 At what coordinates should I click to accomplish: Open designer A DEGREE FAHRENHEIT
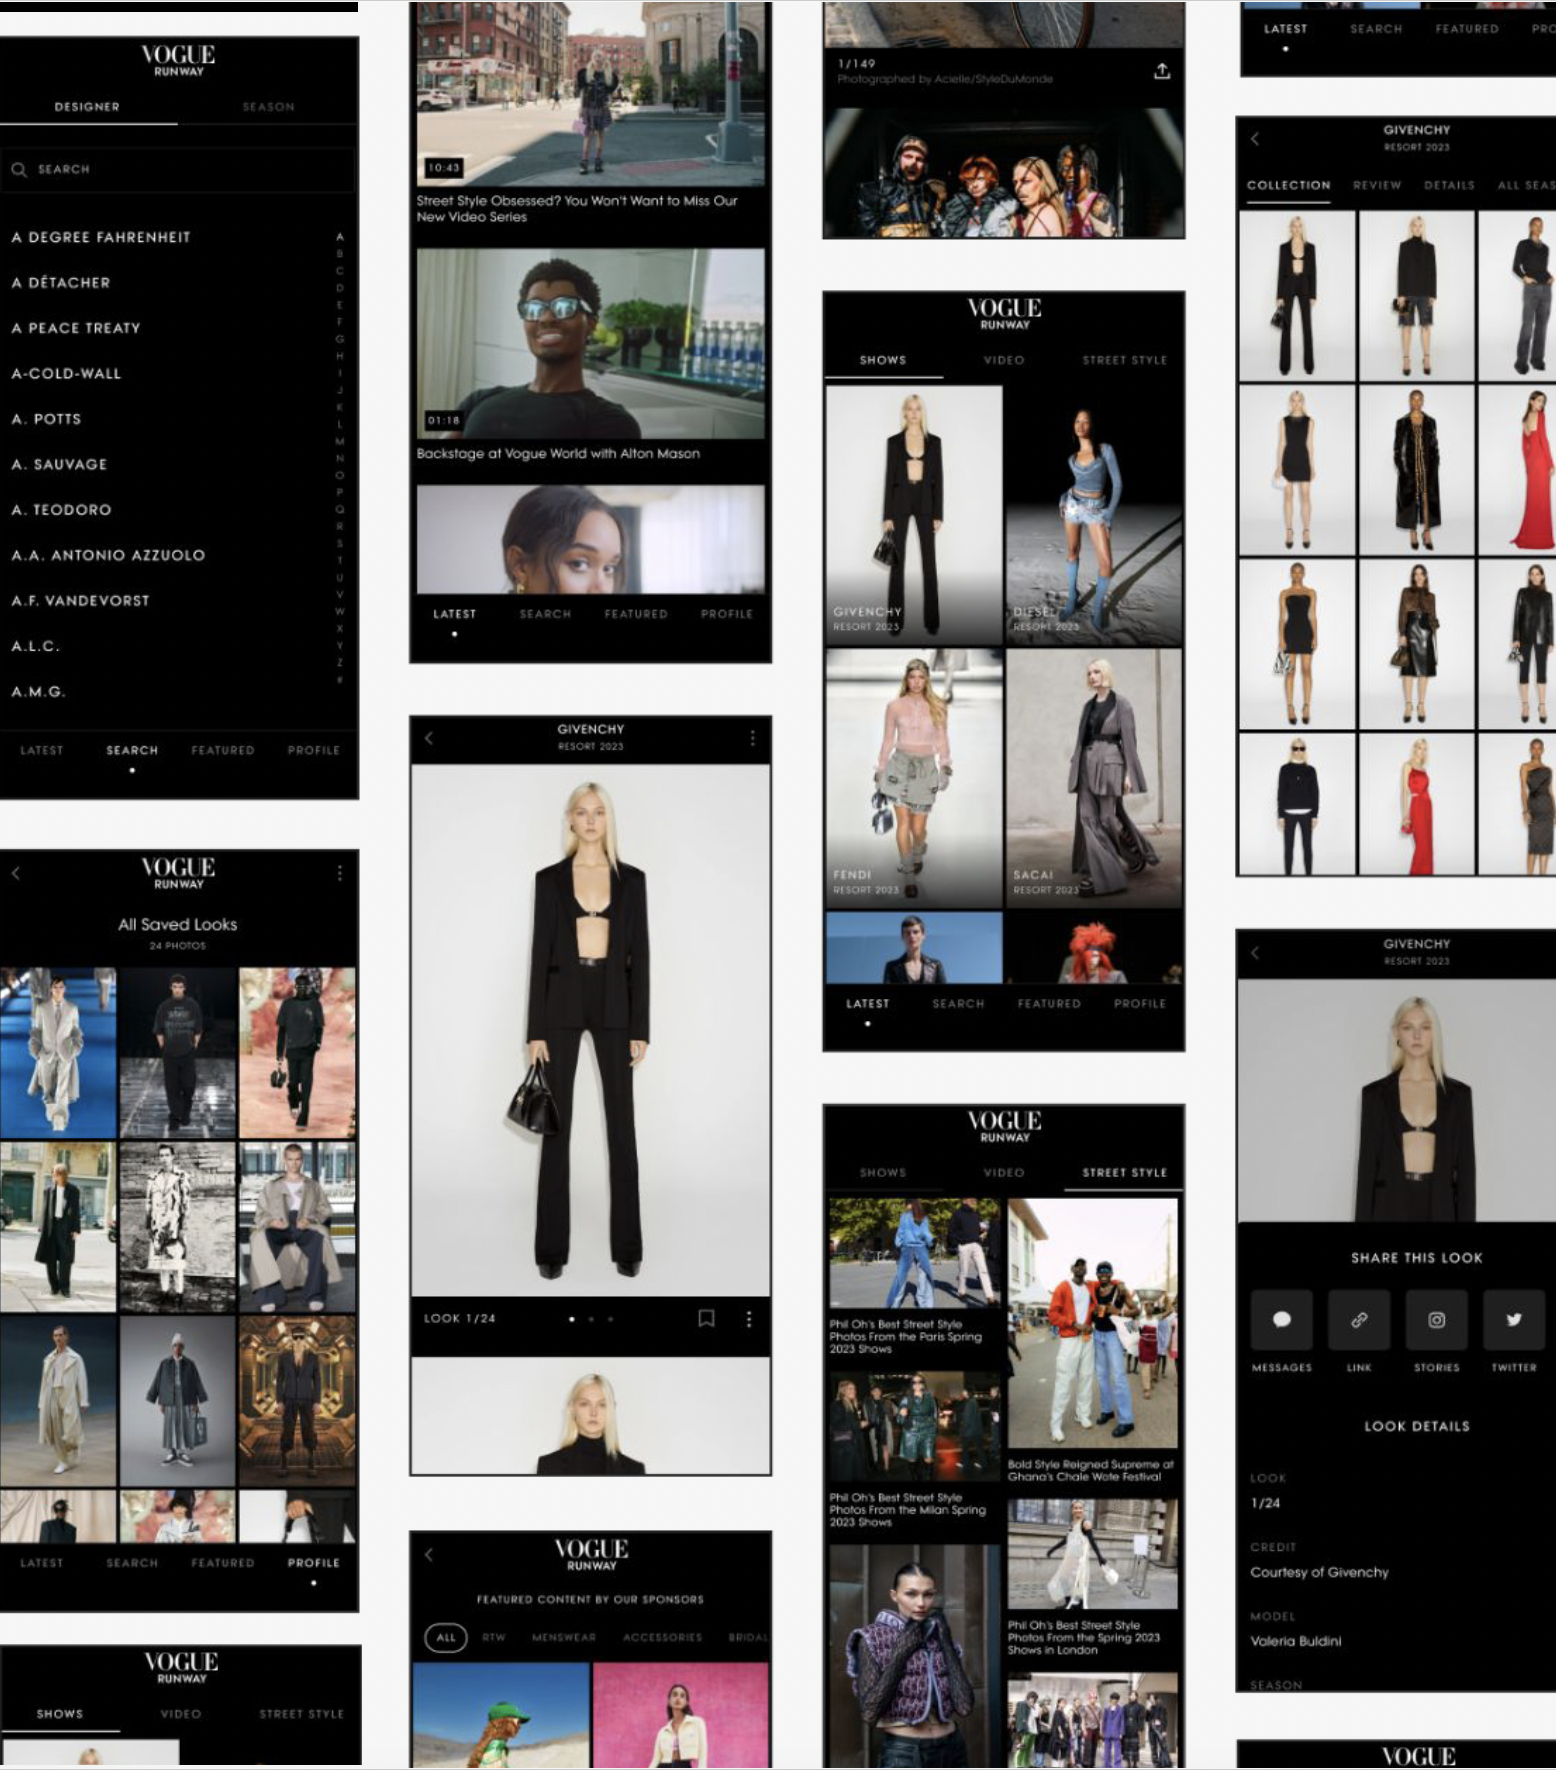(x=100, y=237)
